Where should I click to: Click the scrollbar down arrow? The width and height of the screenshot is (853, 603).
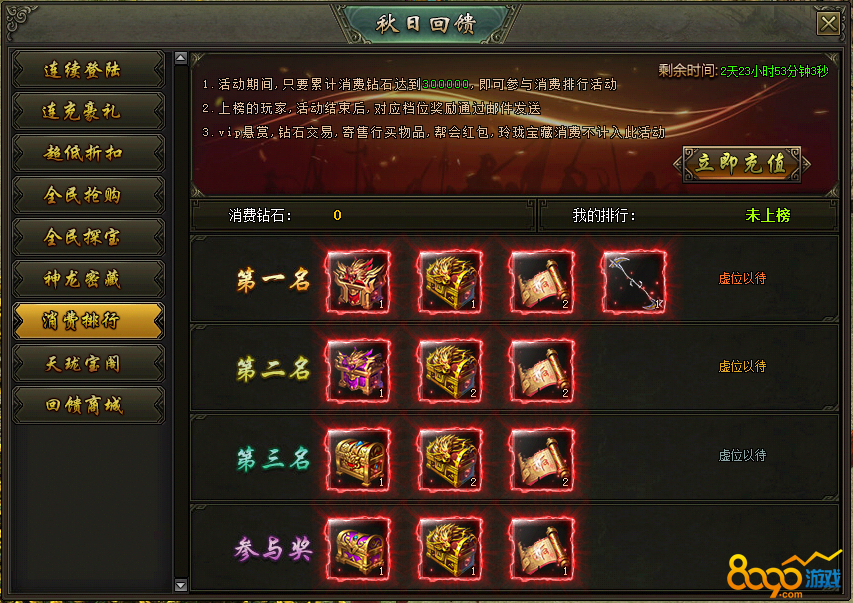pos(181,585)
